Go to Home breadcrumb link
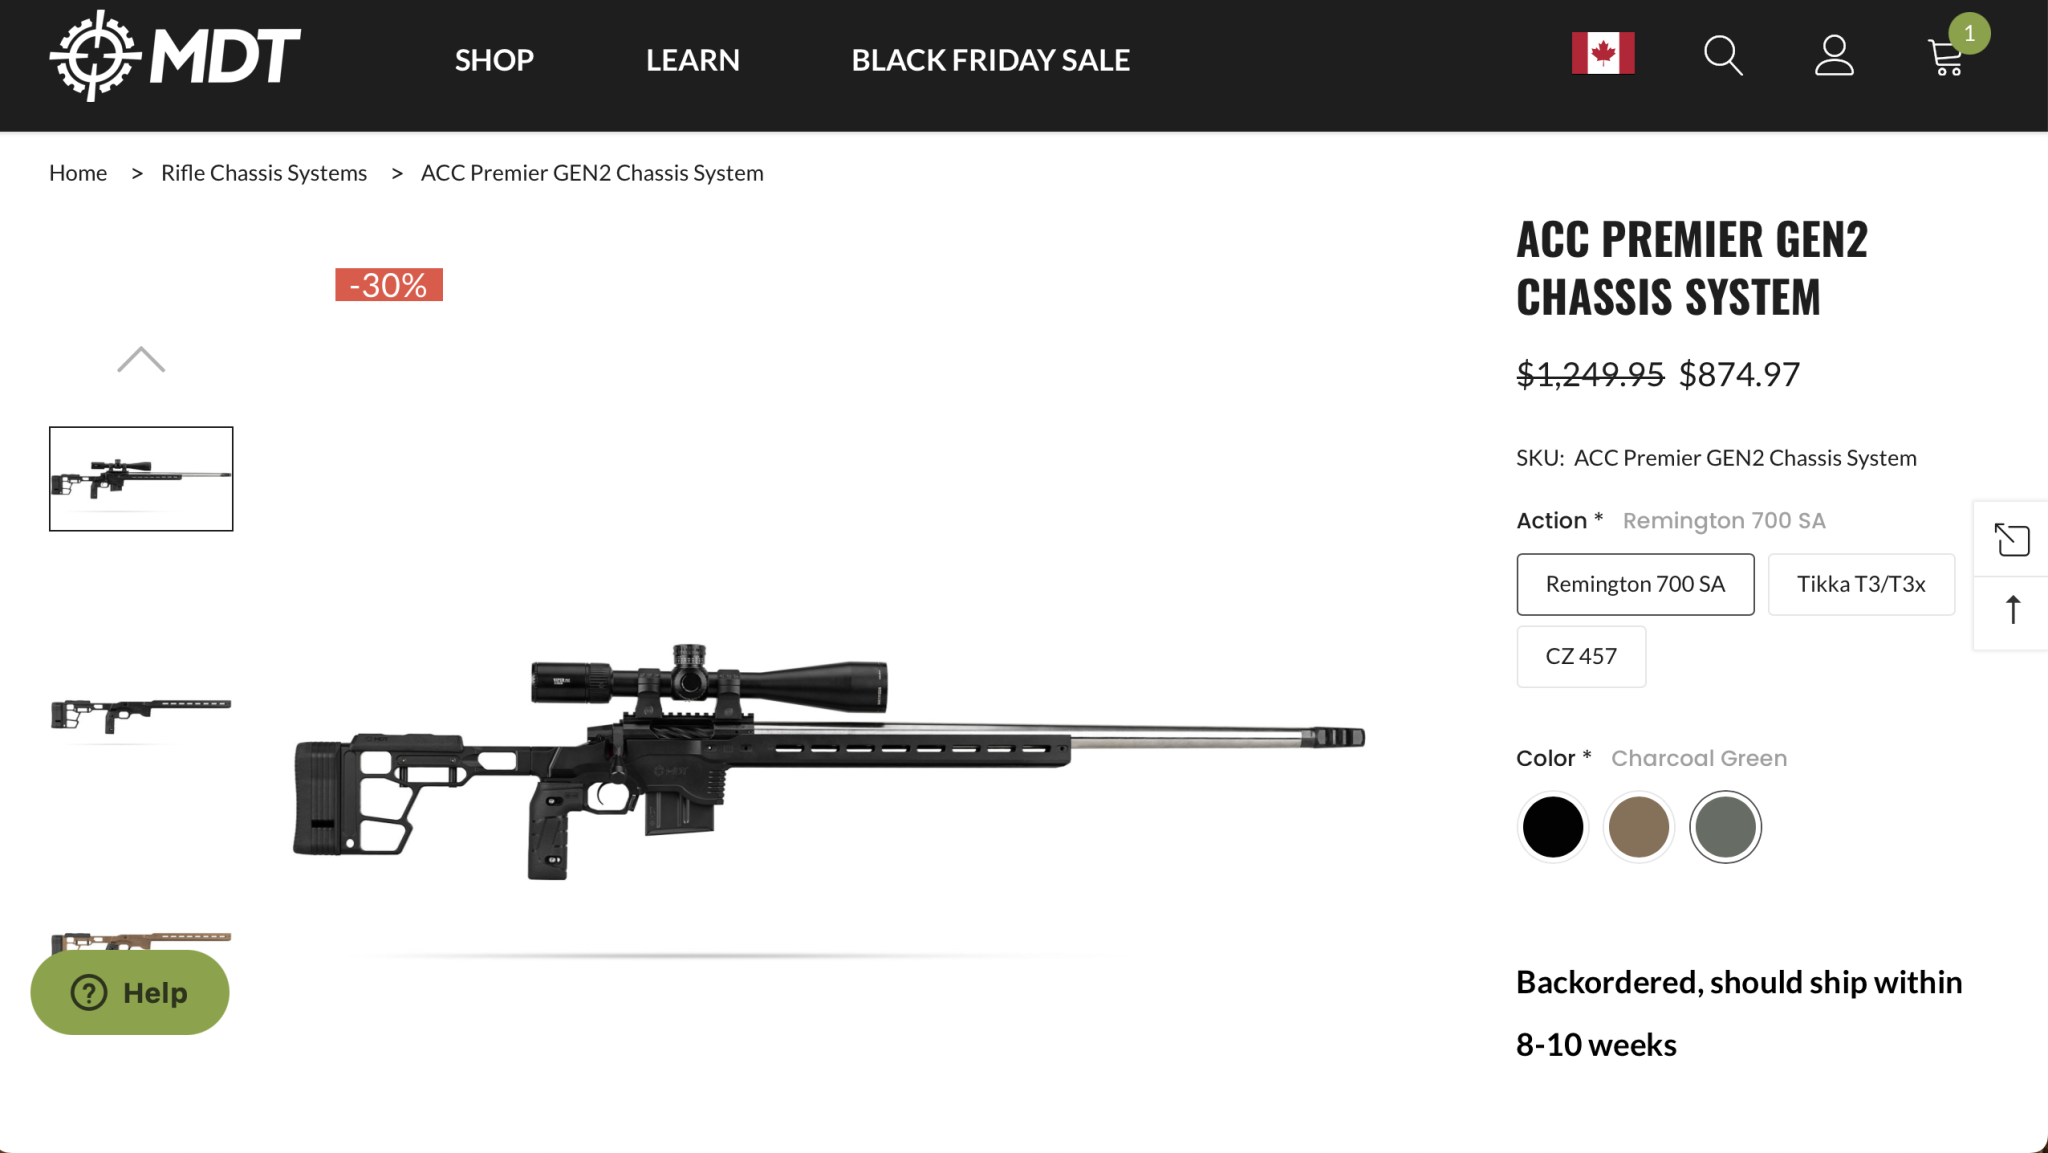This screenshot has height=1153, width=2048. [x=78, y=173]
